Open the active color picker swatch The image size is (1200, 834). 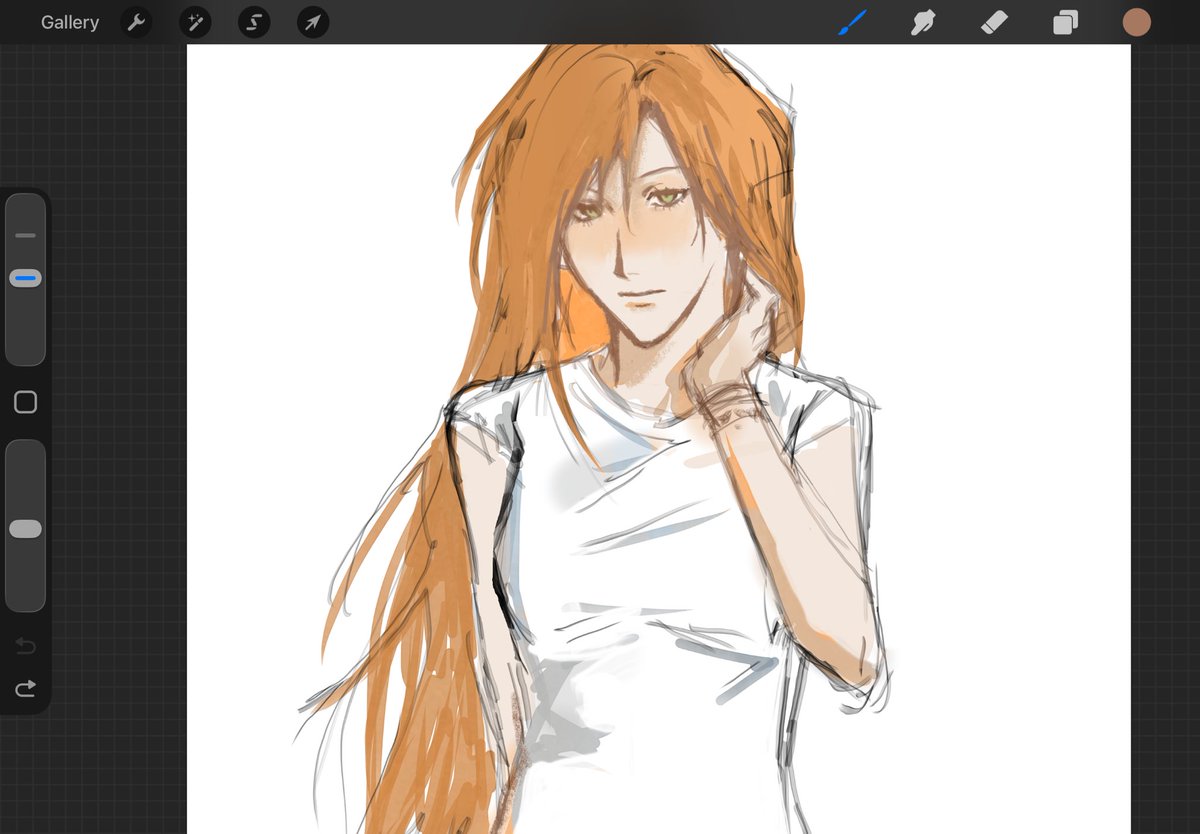coord(1136,22)
